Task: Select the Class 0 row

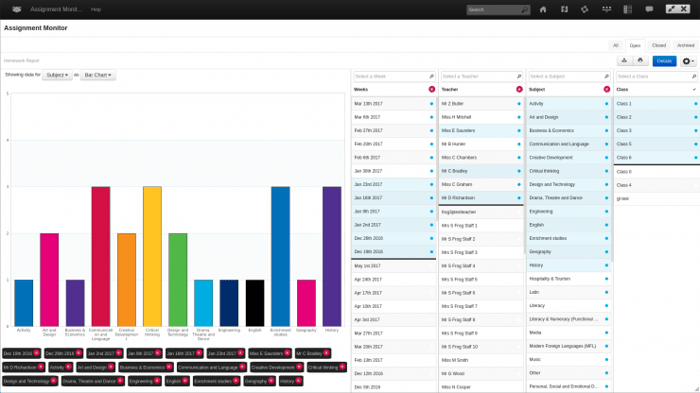Action: pyautogui.click(x=657, y=171)
